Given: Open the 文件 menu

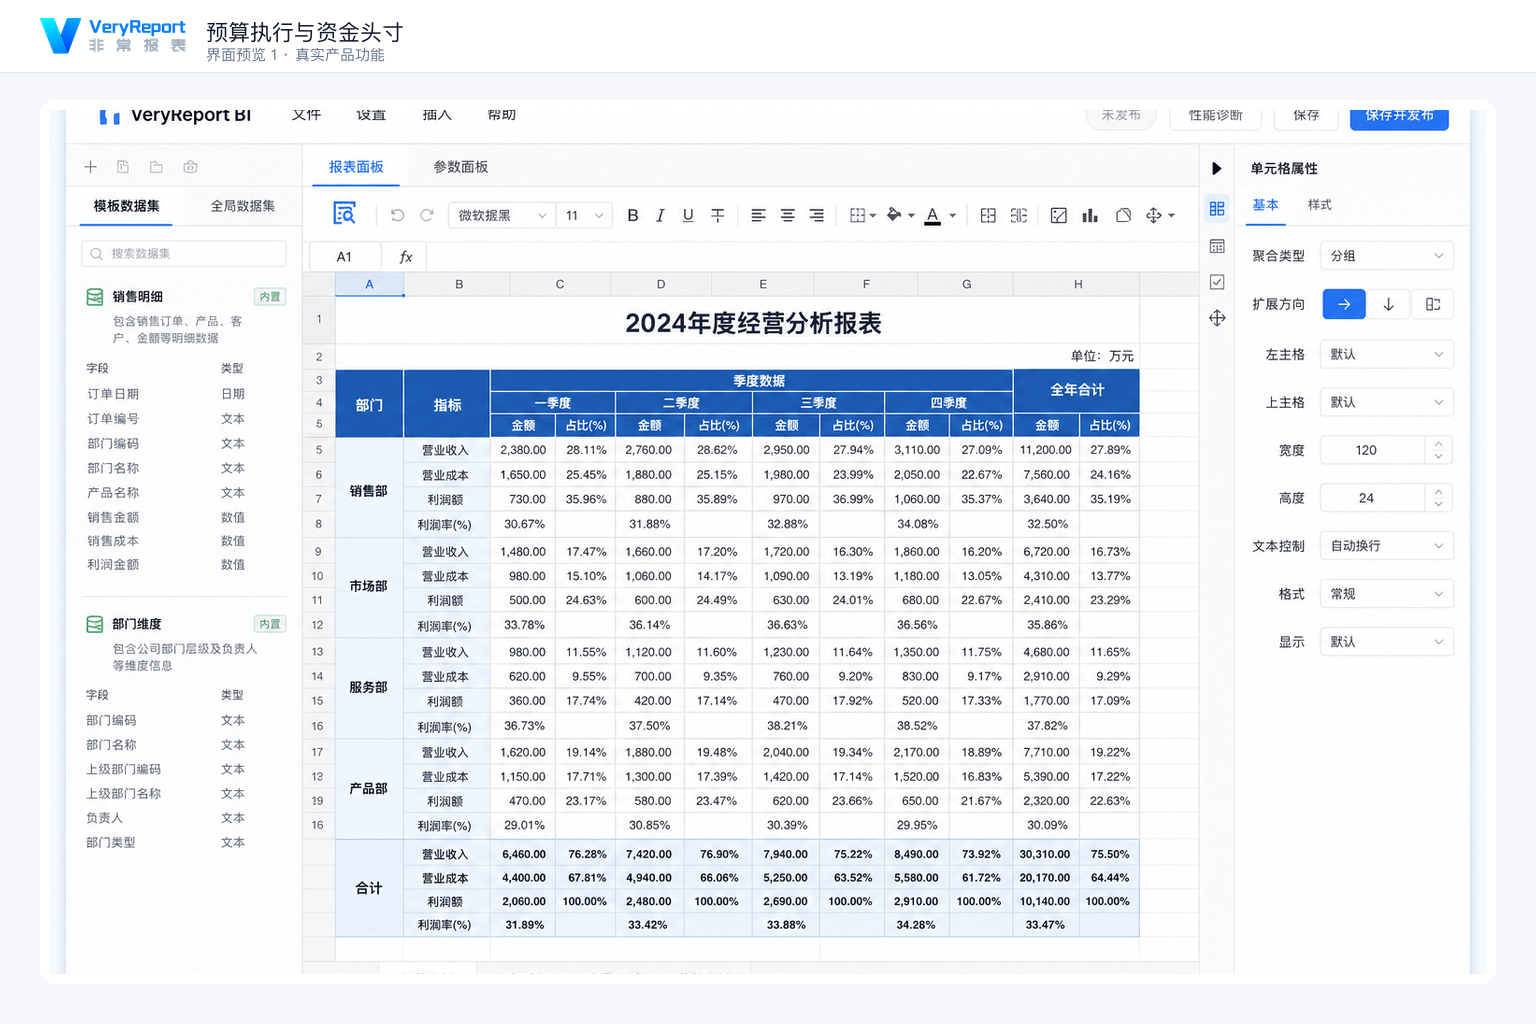Looking at the screenshot, I should click(x=306, y=115).
